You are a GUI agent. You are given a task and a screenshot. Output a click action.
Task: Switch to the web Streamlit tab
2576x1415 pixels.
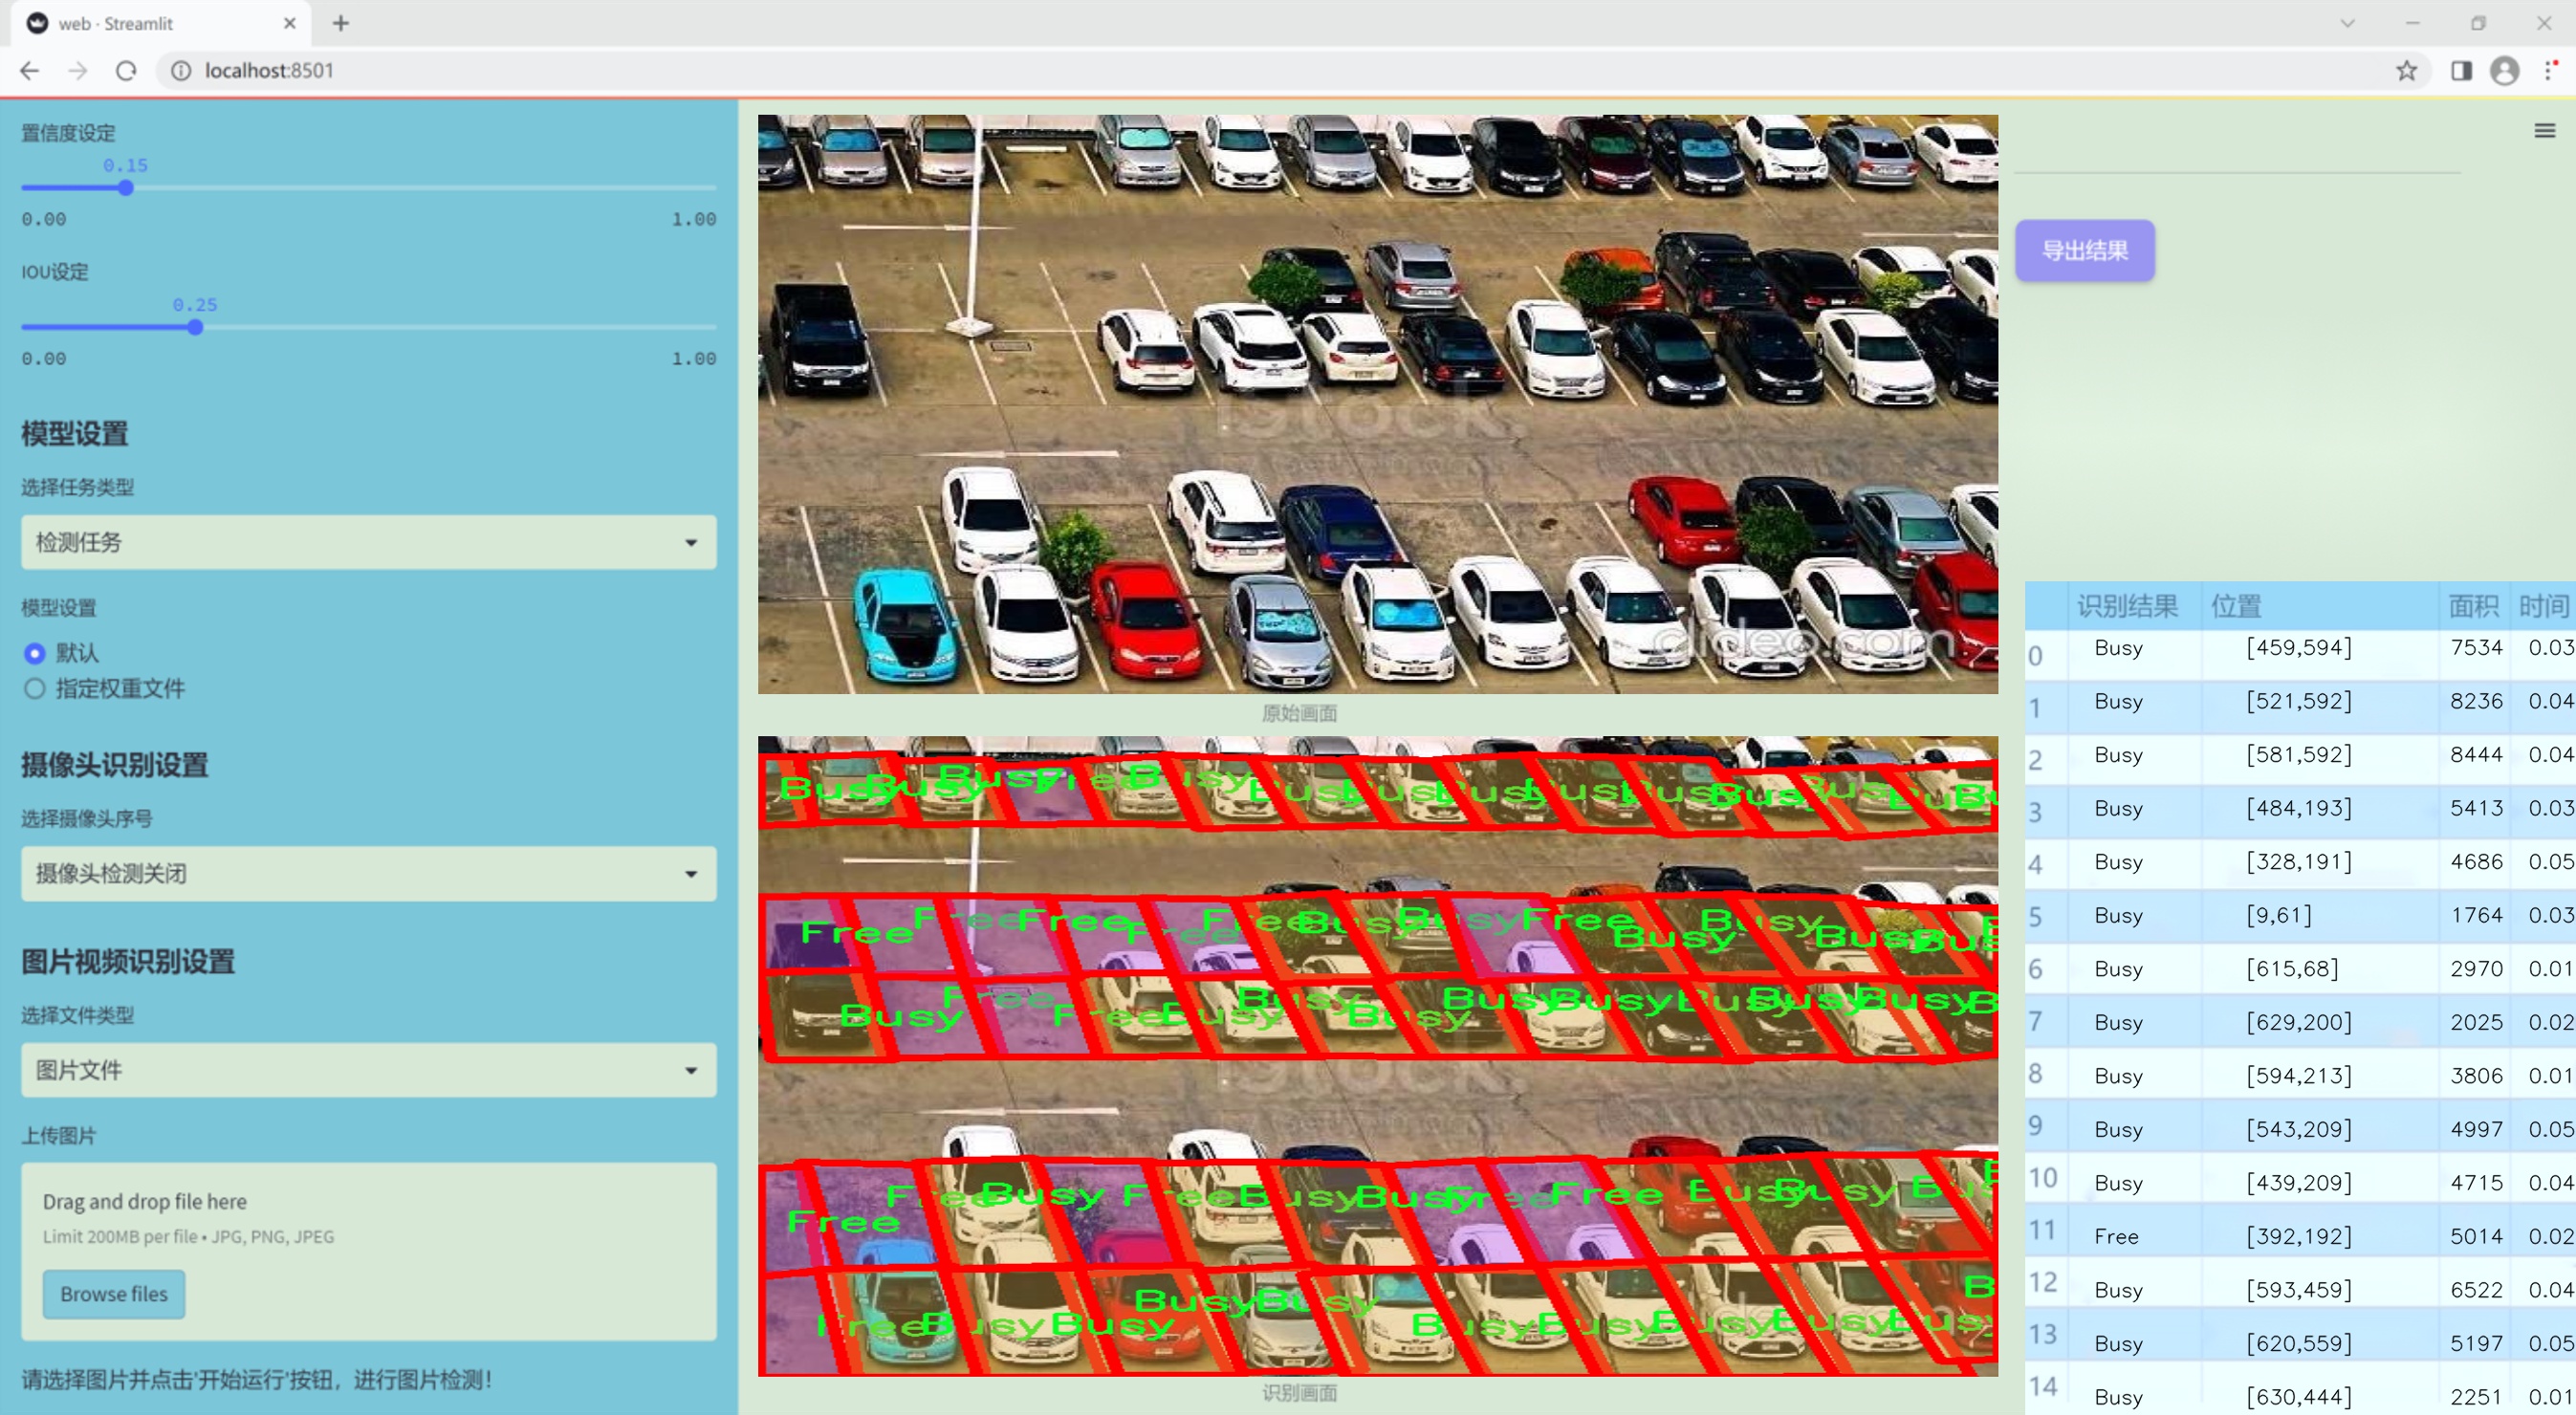[x=150, y=23]
